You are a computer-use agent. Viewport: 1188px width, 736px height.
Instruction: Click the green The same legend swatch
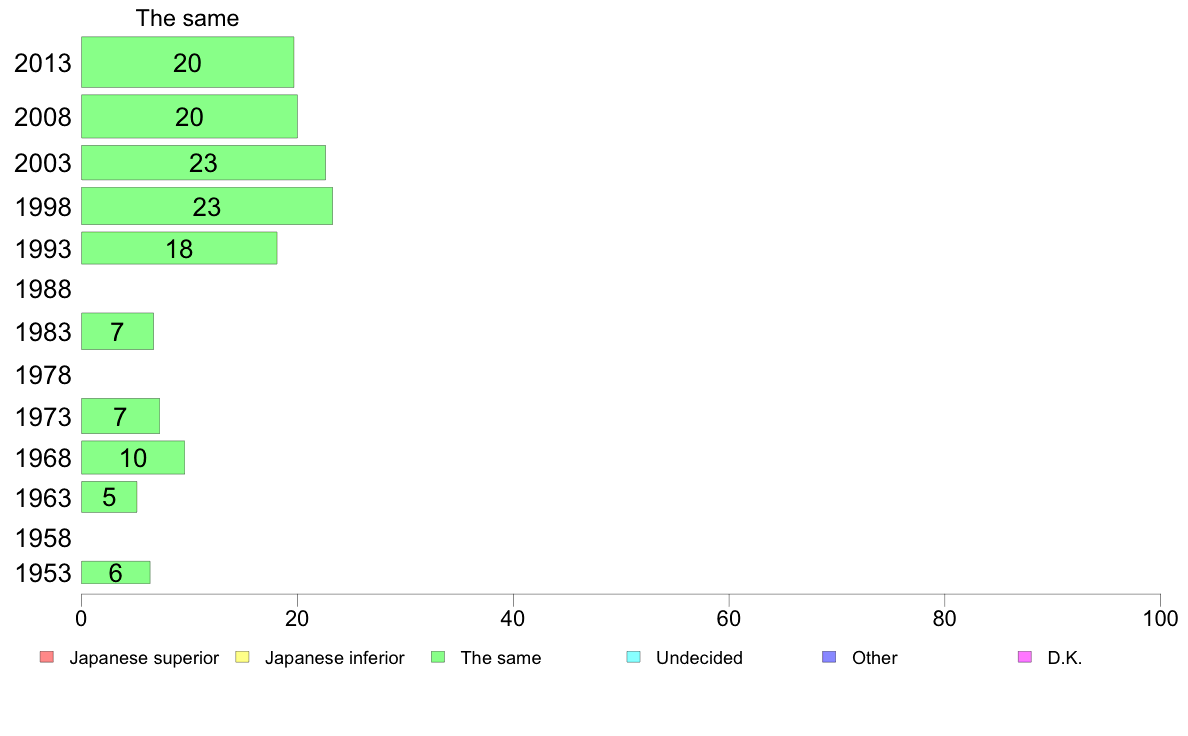click(x=438, y=657)
